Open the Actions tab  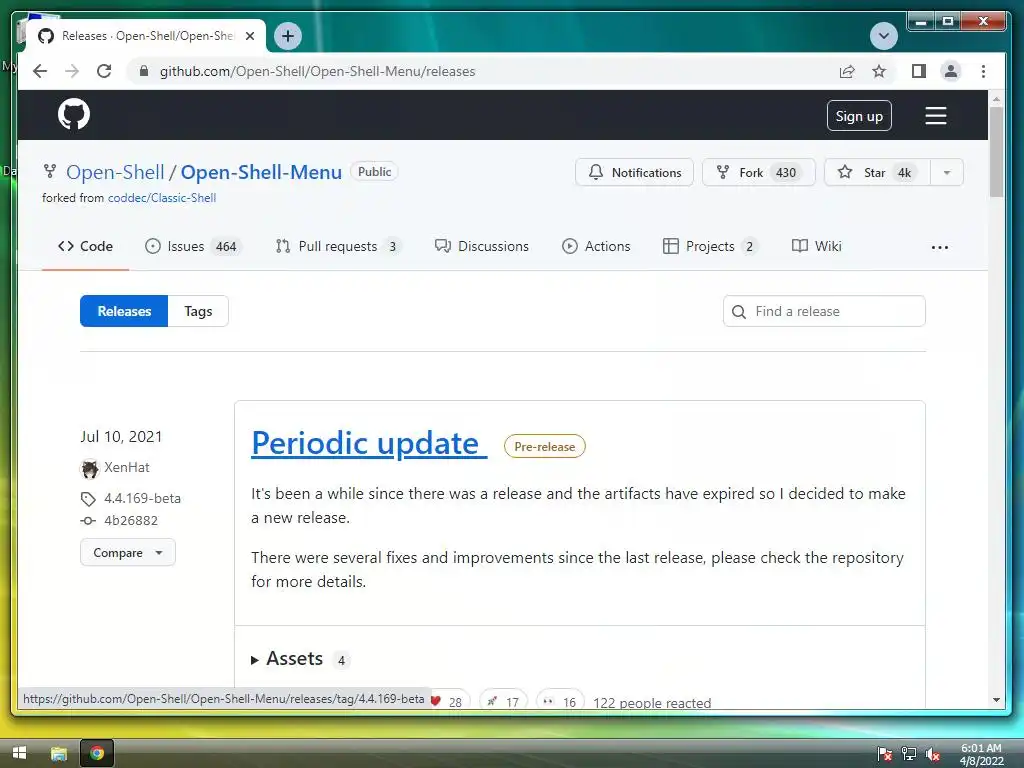point(596,246)
